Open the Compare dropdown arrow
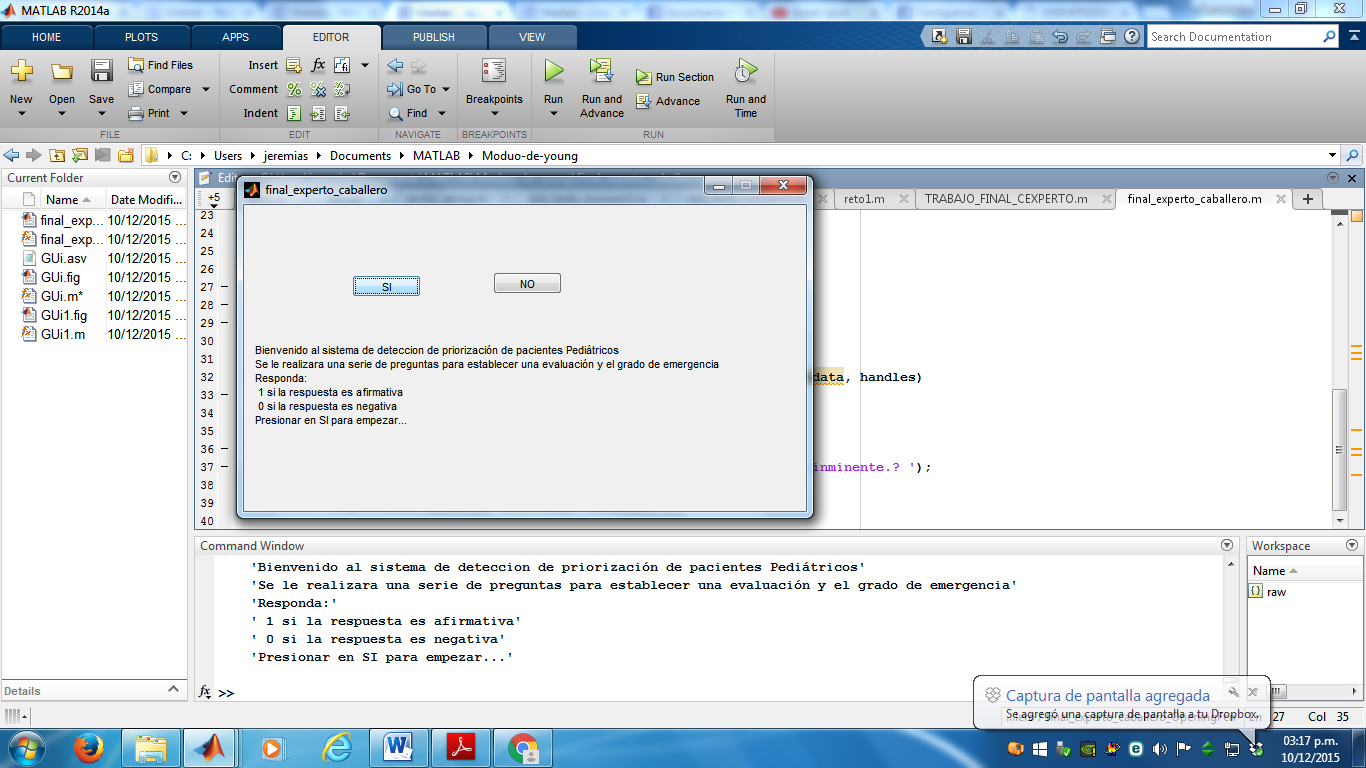 (x=206, y=89)
